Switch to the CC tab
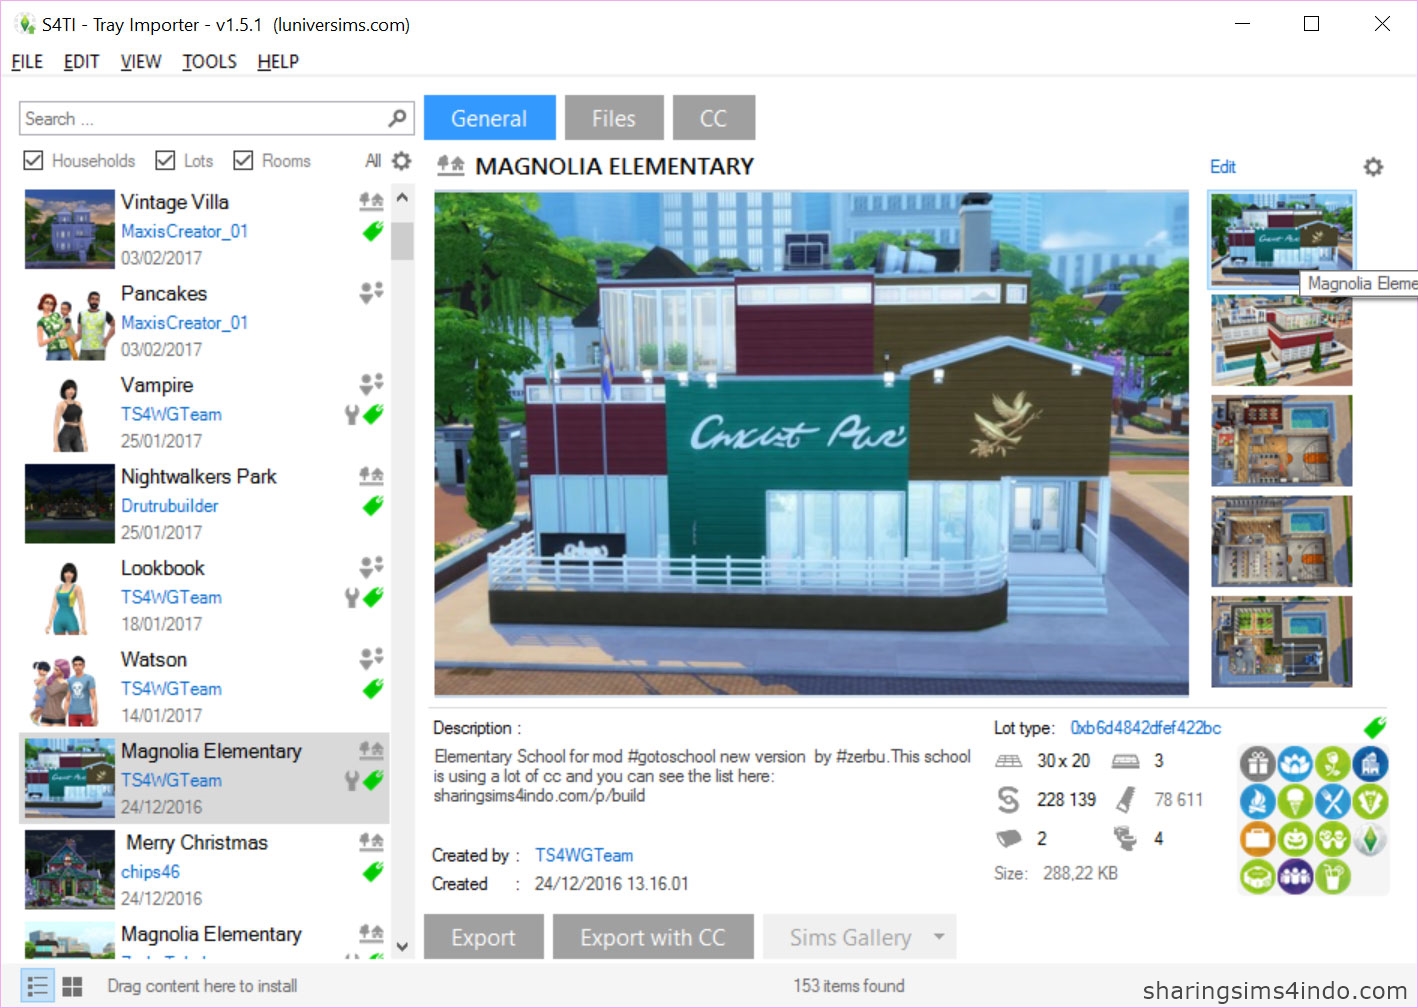Viewport: 1418px width, 1008px height. coord(714,118)
